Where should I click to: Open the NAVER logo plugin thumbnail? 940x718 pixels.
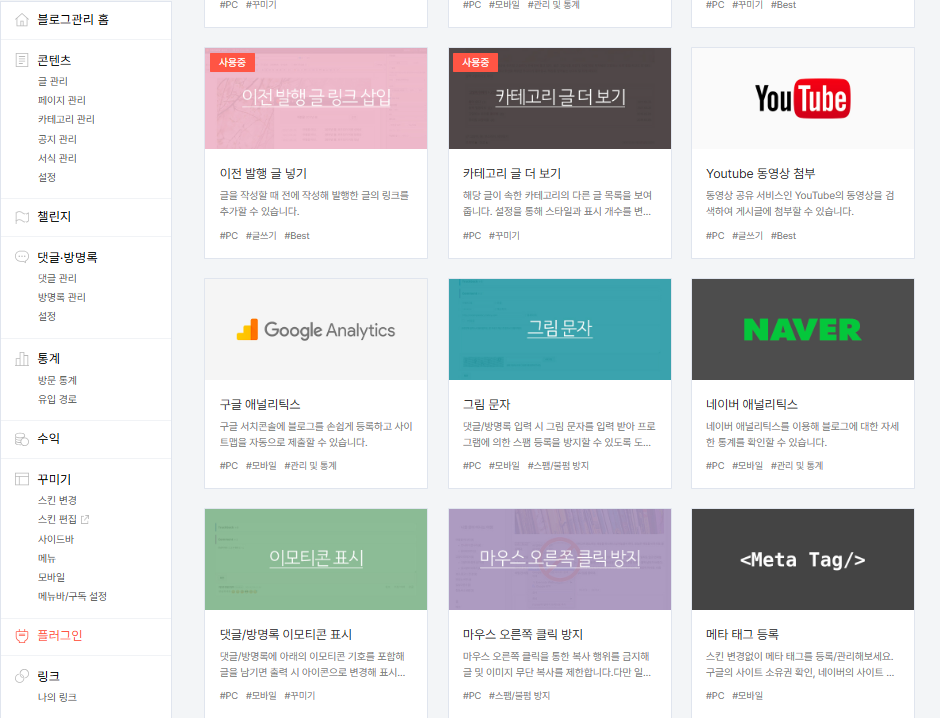point(803,329)
